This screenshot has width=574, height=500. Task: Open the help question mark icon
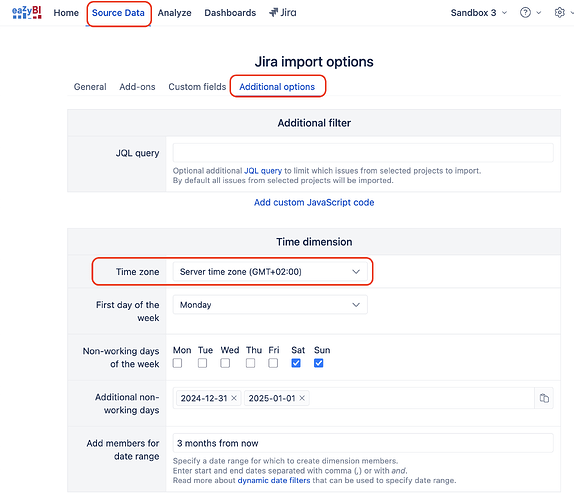tap(525, 13)
